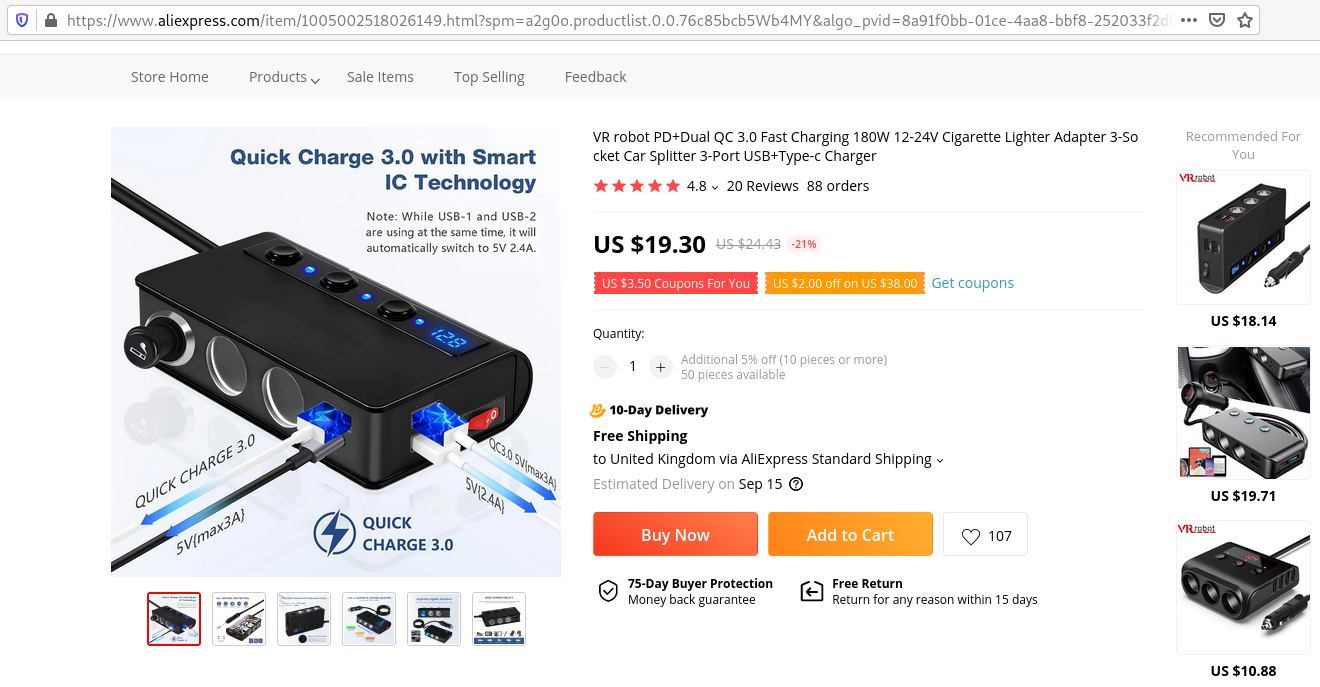
Task: Select the second product thumbnail image
Action: [239, 619]
